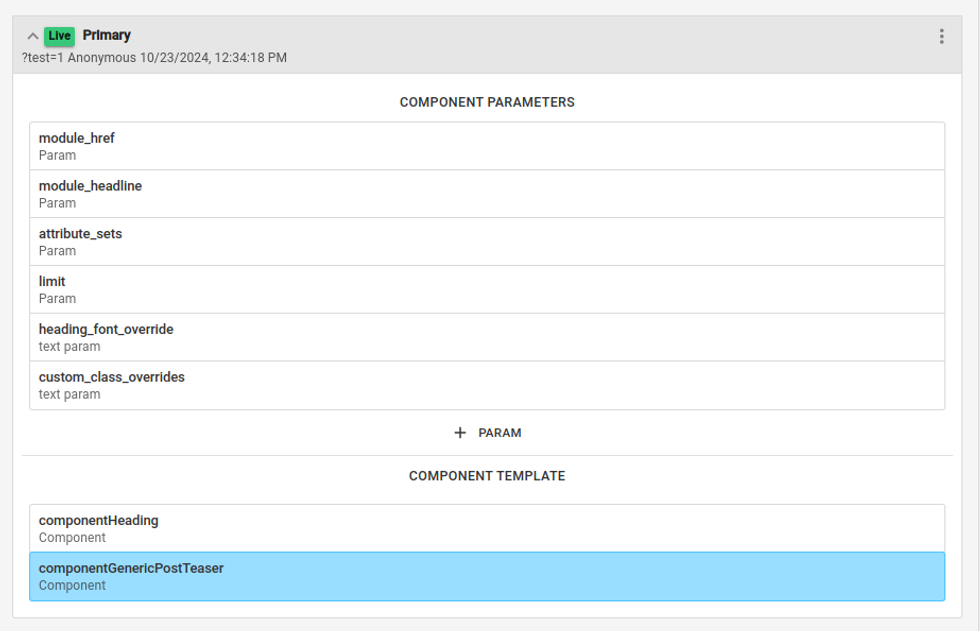Select the attribute_sets parameter row

(x=487, y=242)
